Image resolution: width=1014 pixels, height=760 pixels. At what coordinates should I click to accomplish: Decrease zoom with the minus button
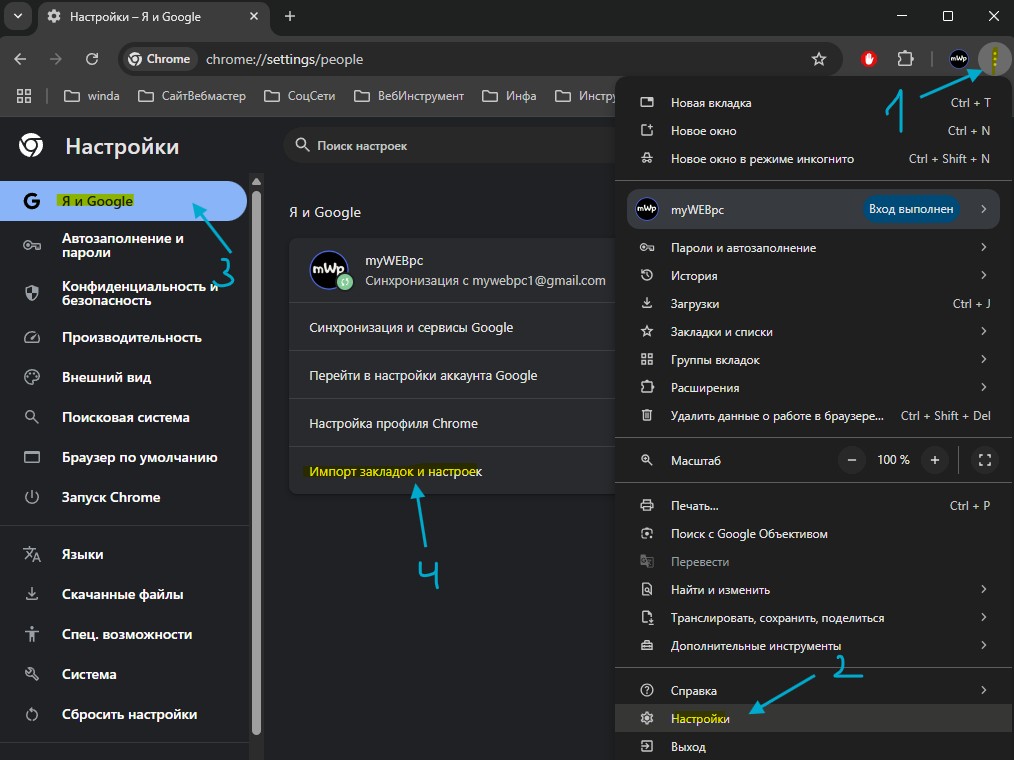[852, 460]
